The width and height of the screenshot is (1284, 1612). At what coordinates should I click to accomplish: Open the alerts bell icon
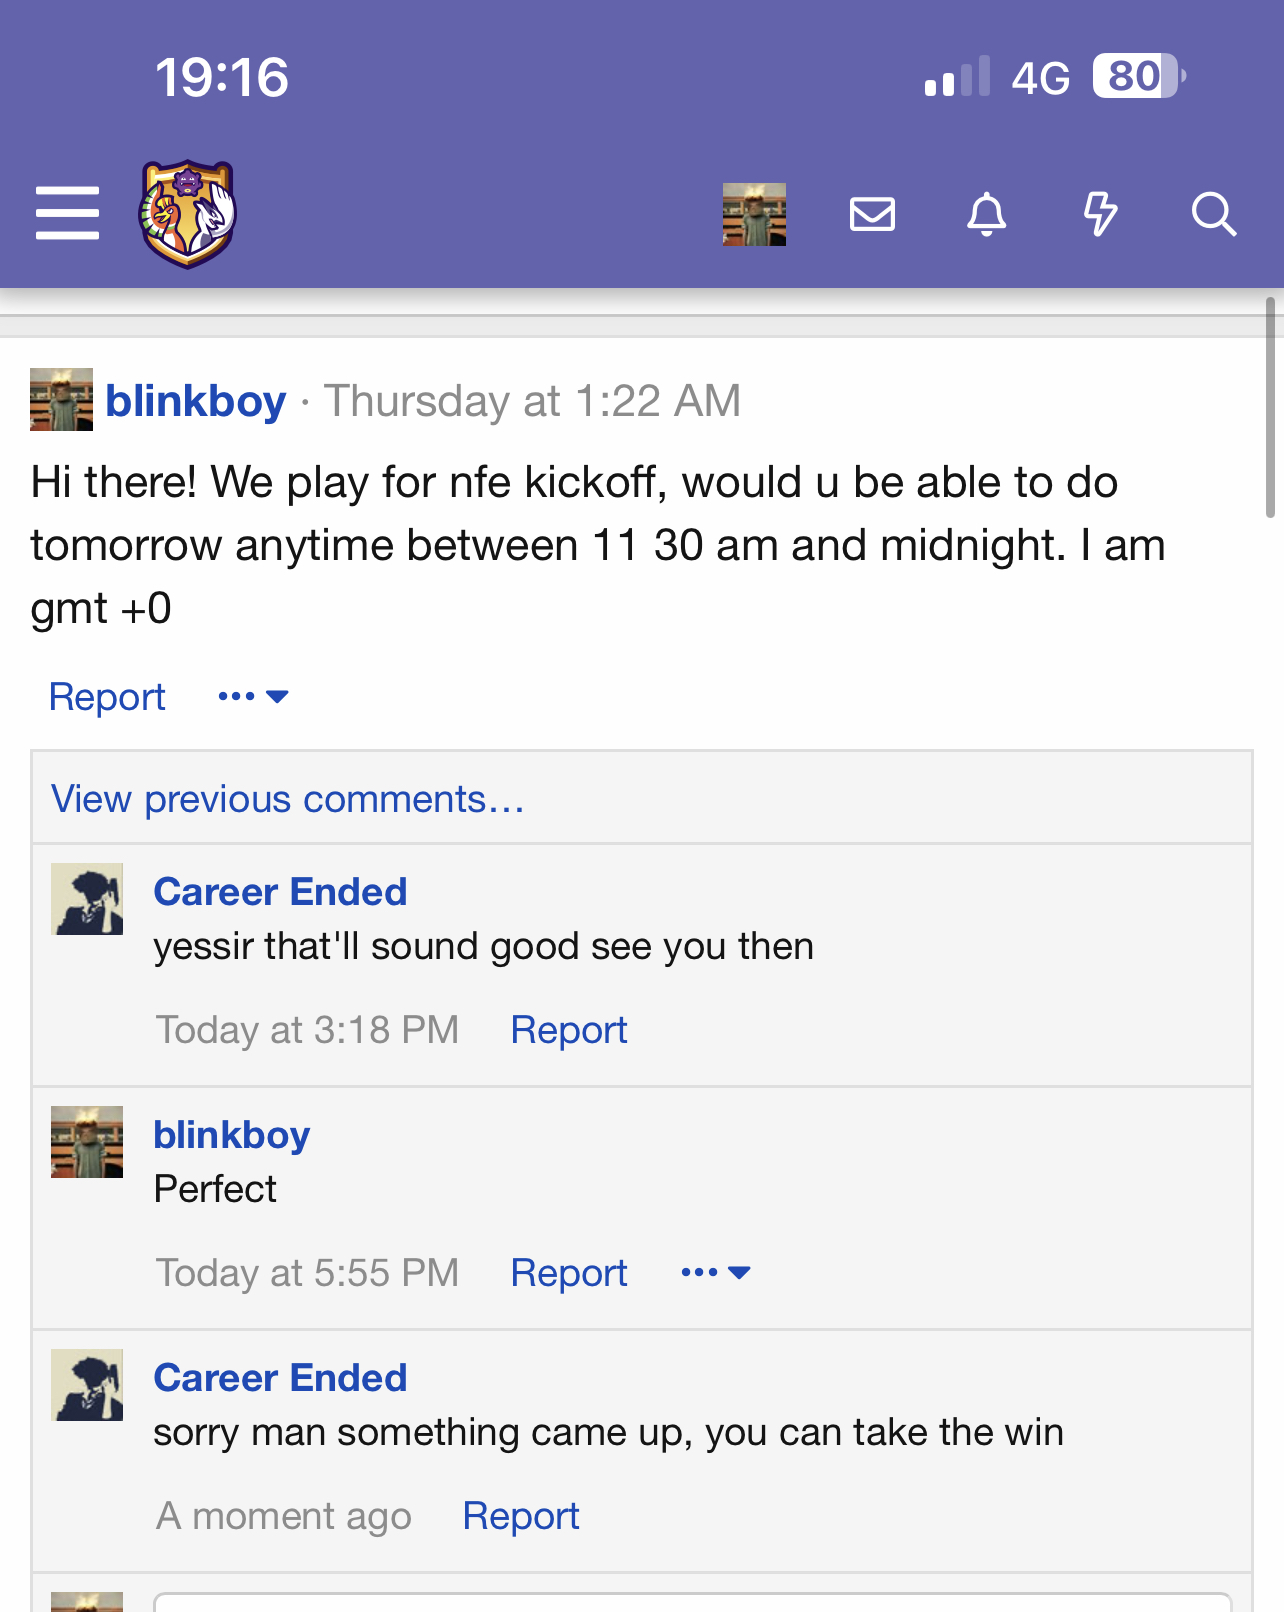click(986, 214)
